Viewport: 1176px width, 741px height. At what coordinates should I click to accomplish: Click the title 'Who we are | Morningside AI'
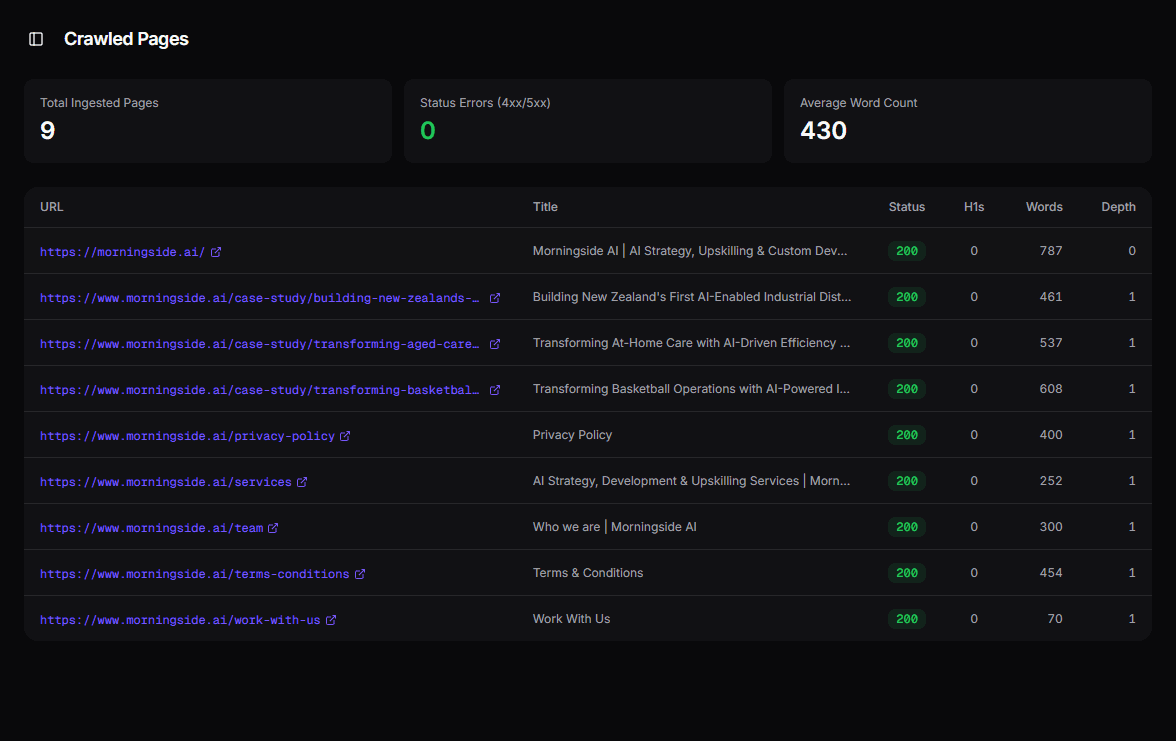pyautogui.click(x=614, y=526)
